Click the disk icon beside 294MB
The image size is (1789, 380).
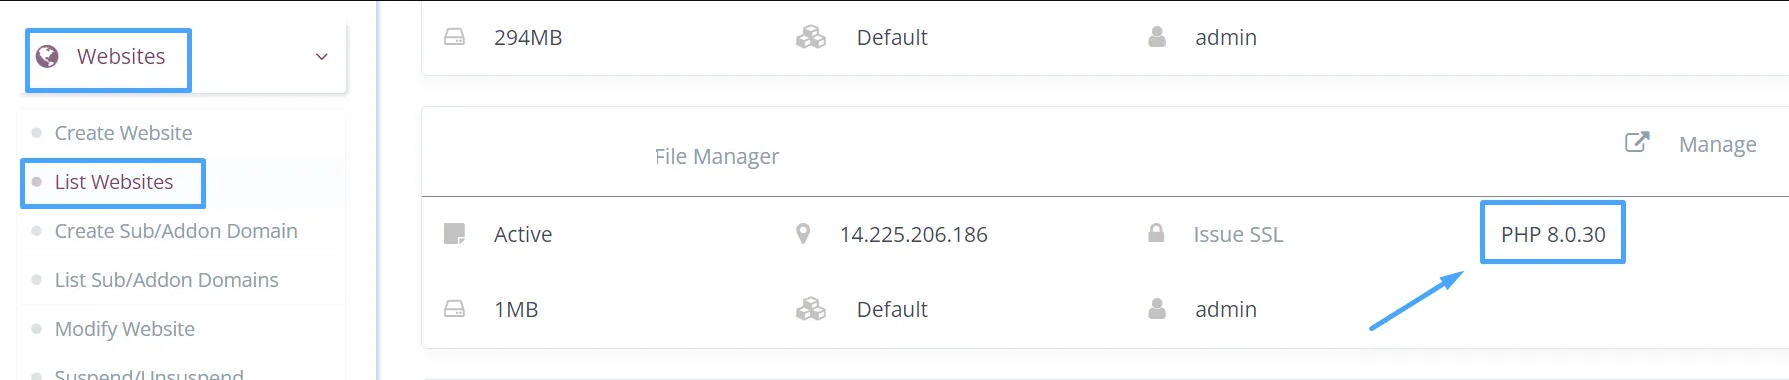(454, 37)
